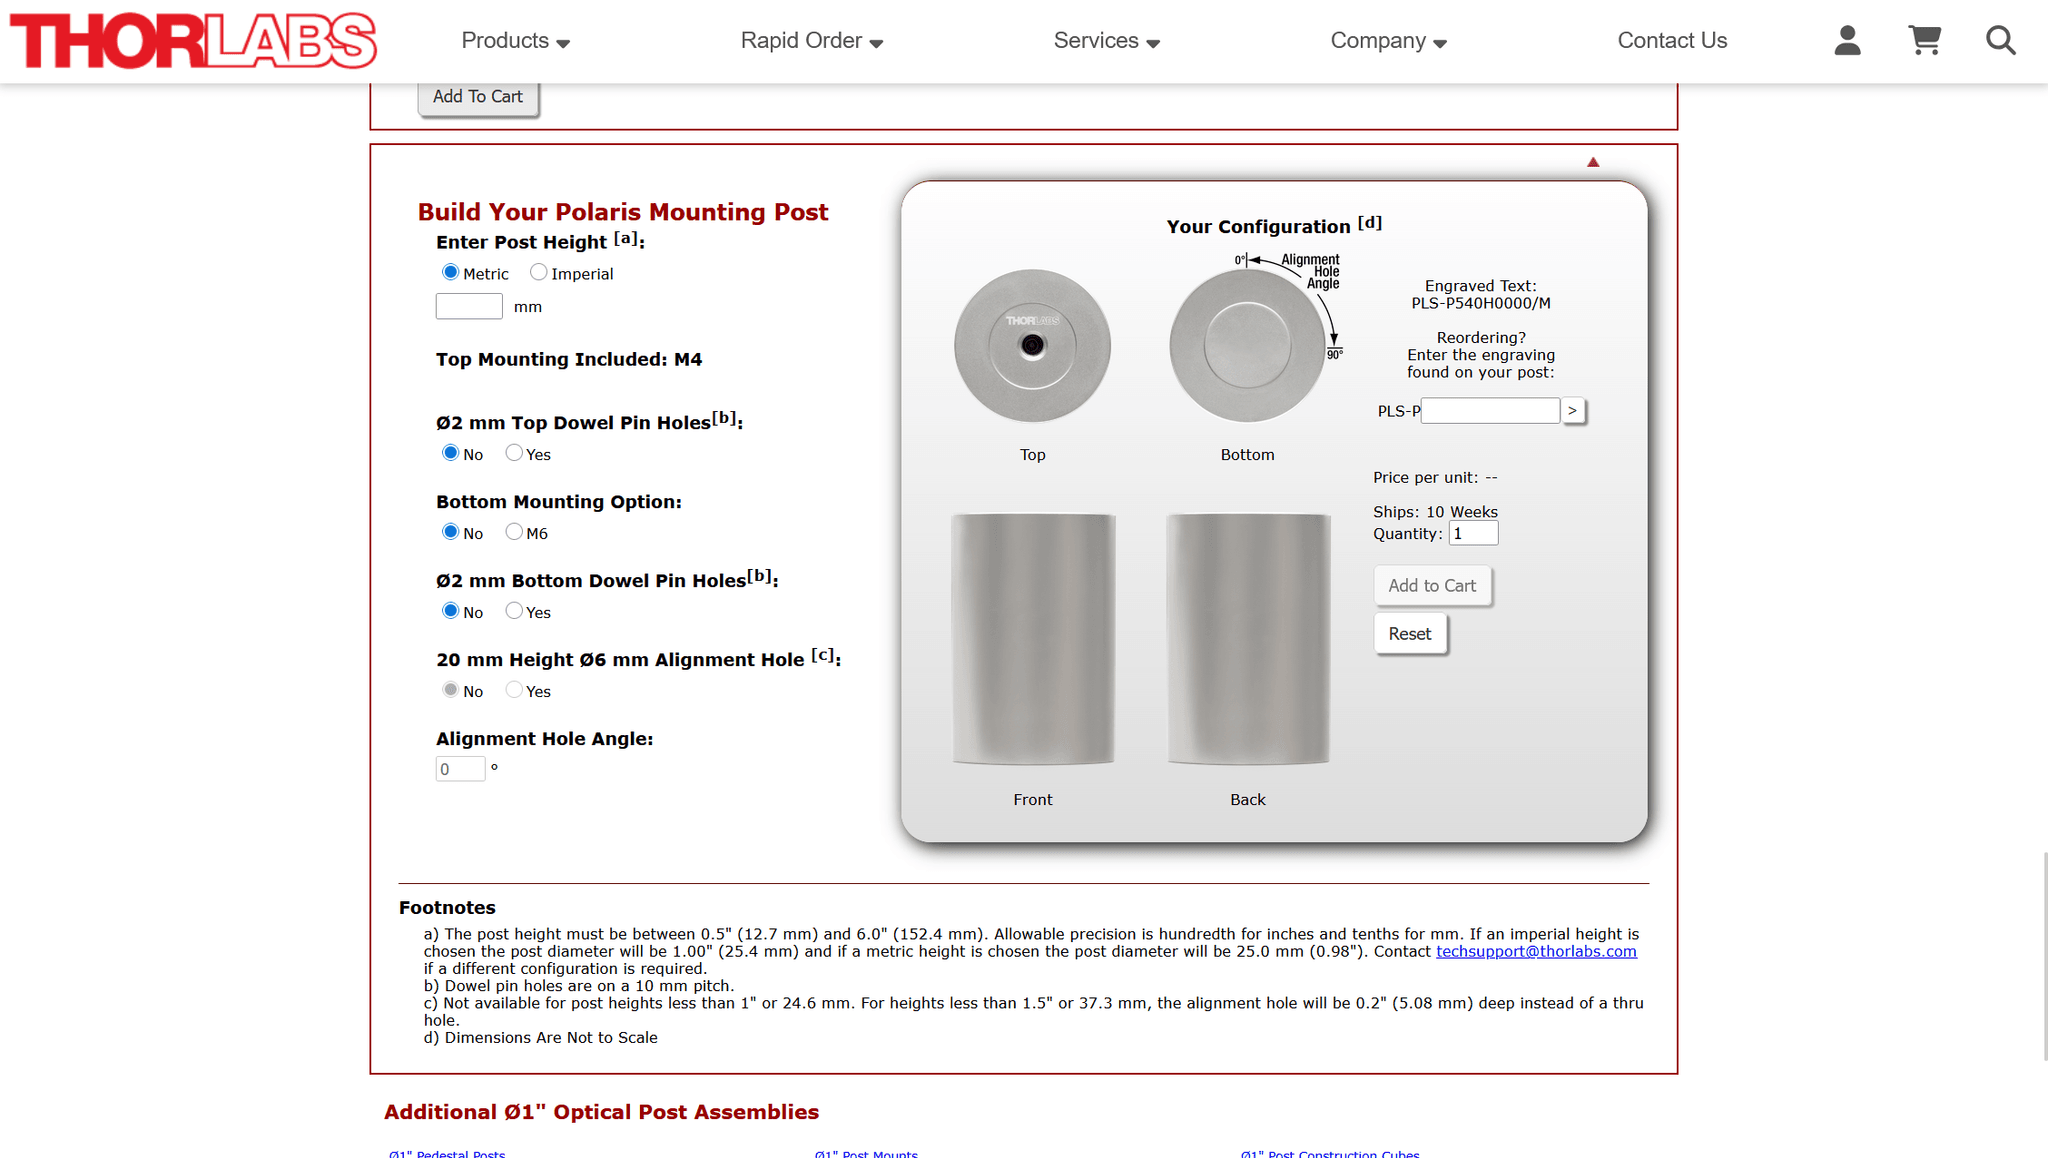Click the Reset button
Image resolution: width=2048 pixels, height=1158 pixels.
tap(1410, 634)
